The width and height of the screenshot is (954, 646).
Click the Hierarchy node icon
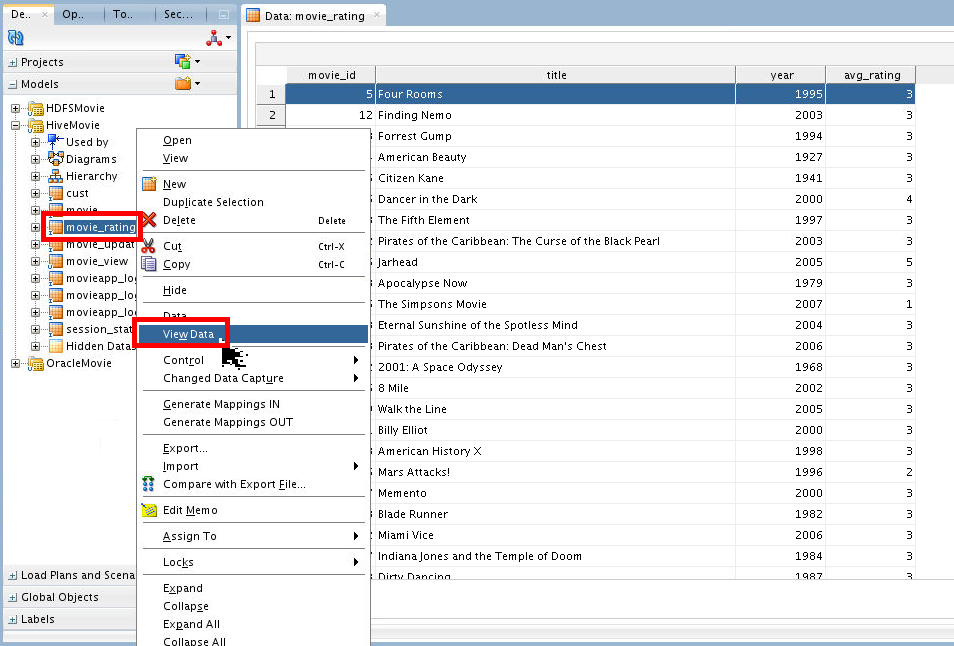tap(56, 176)
